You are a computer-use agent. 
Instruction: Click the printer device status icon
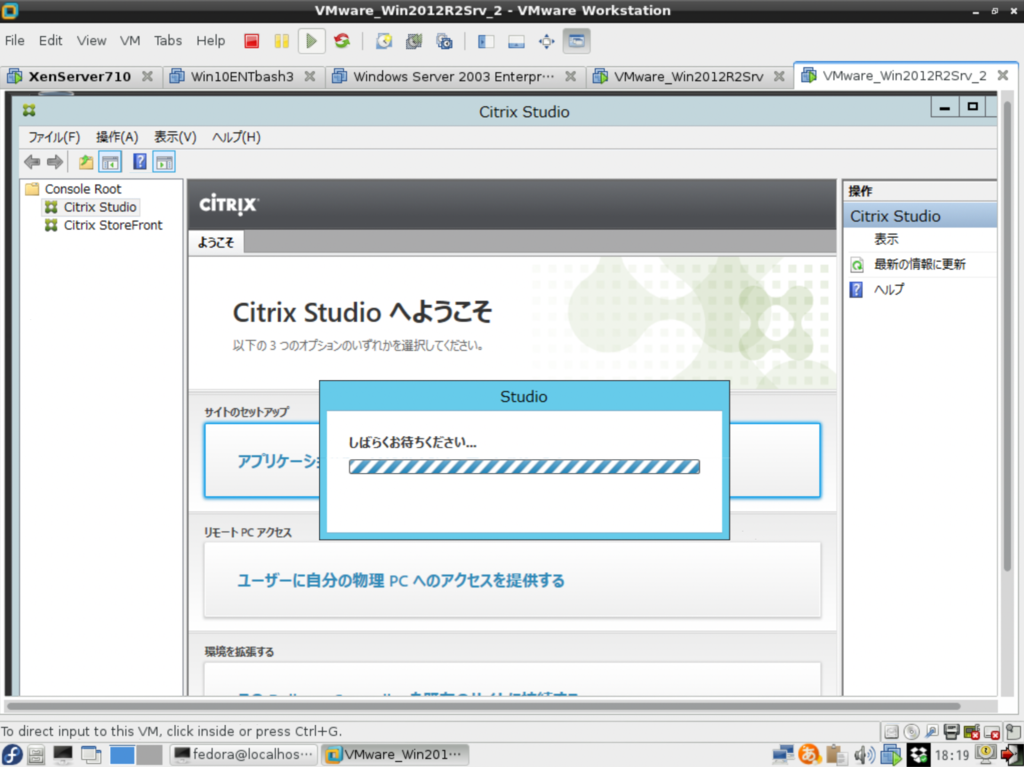coord(952,732)
